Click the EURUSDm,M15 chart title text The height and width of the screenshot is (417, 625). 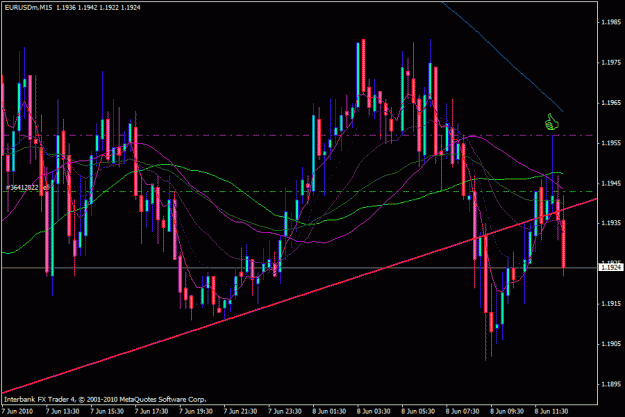pyautogui.click(x=28, y=7)
